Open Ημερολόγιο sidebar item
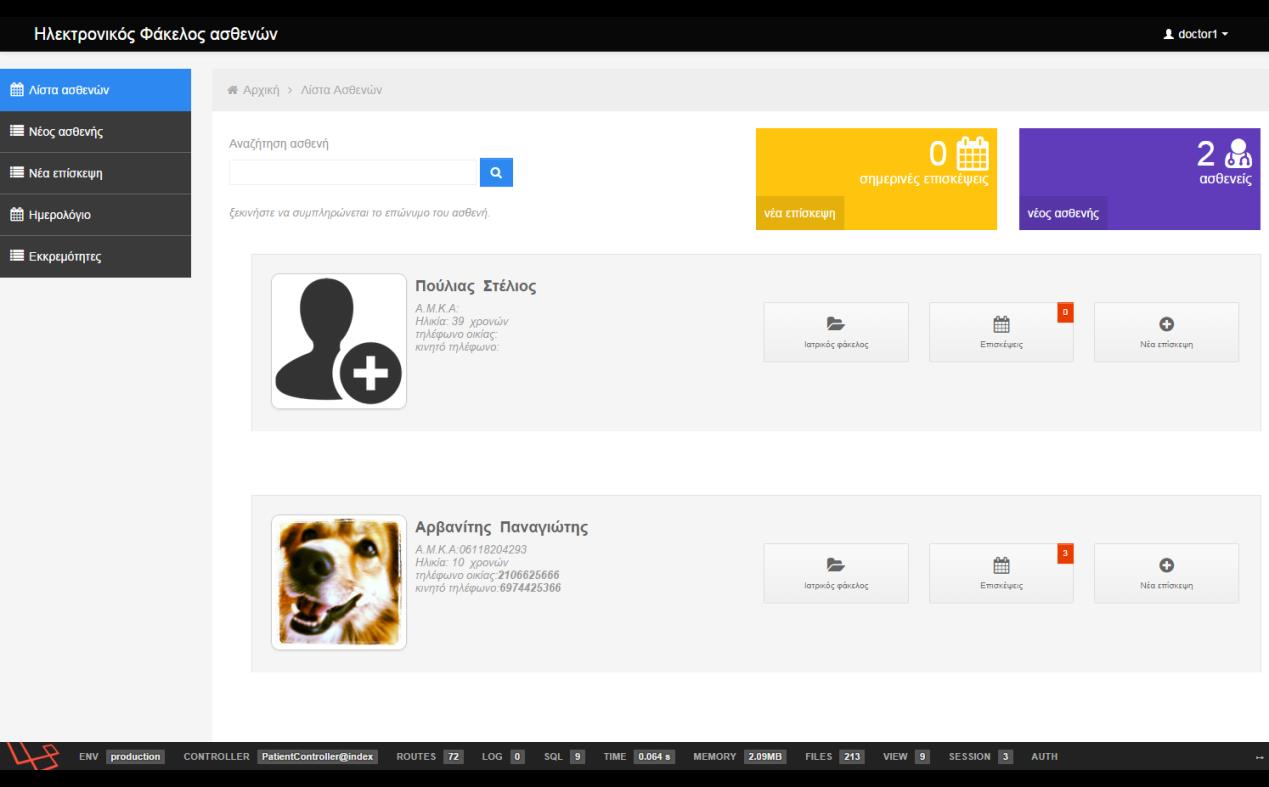Viewport: 1269px width, 787px height. tap(95, 215)
